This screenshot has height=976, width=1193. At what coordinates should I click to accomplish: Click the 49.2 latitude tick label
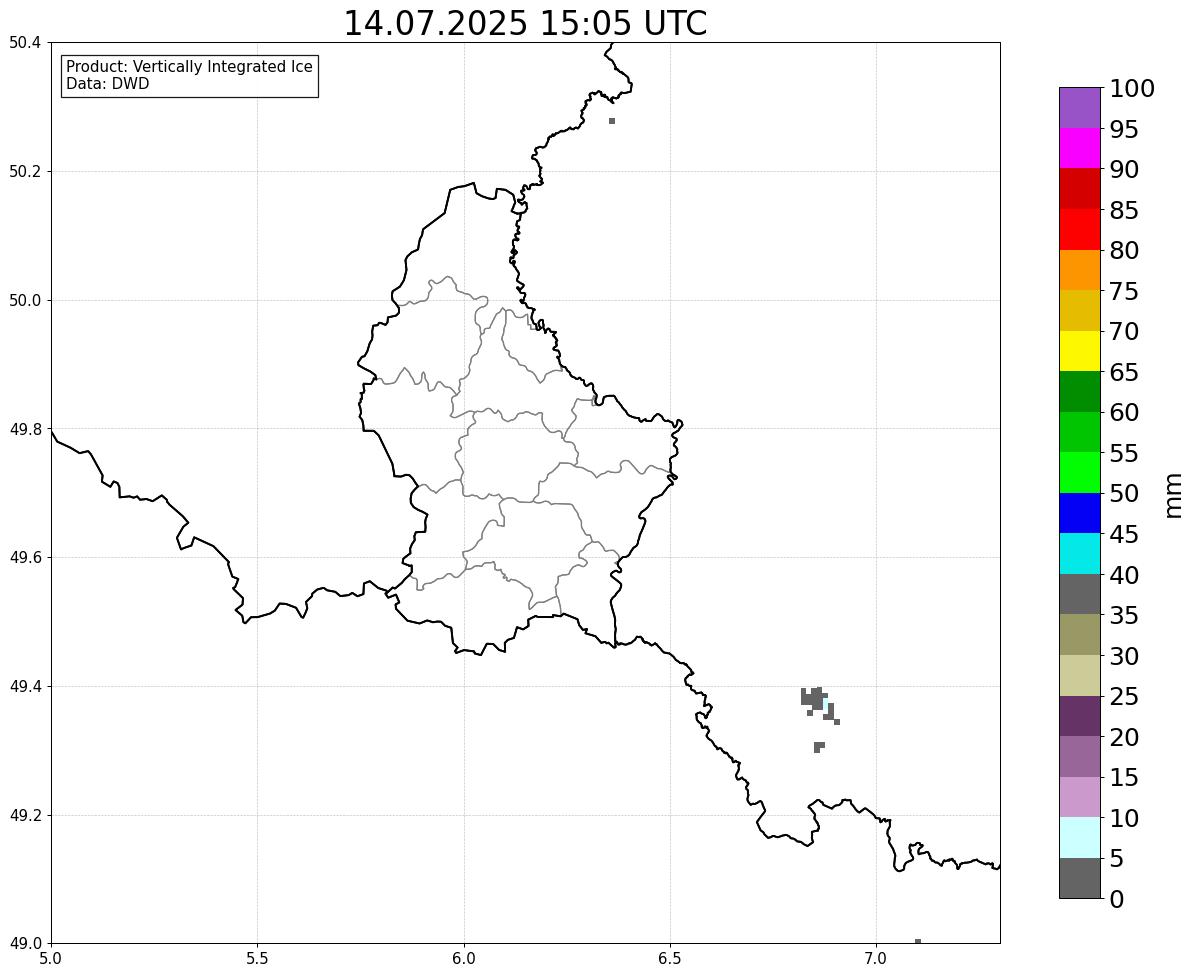click(x=24, y=815)
